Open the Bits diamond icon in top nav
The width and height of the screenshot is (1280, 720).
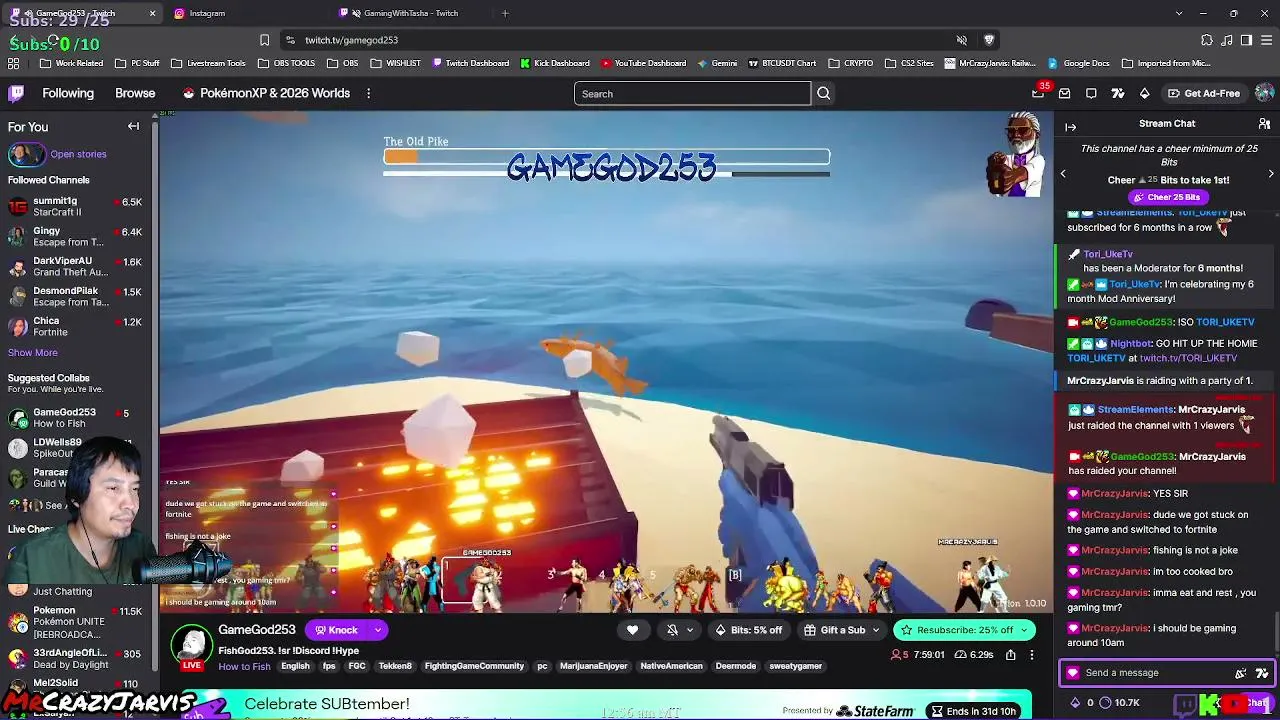[1145, 93]
